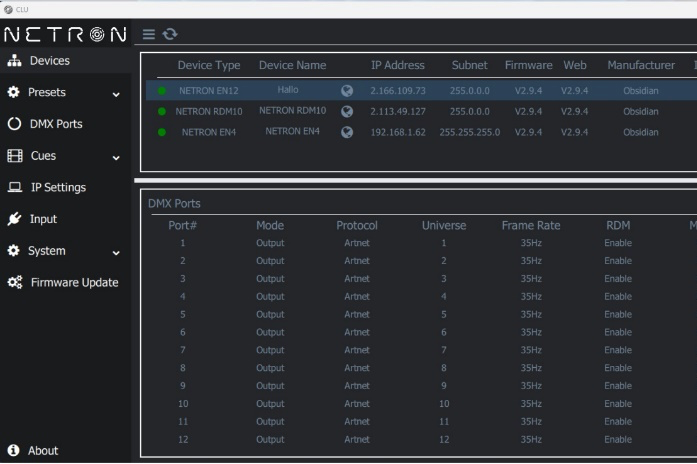The height and width of the screenshot is (464, 697).
Task: Click the Firmware column header
Action: click(x=529, y=65)
